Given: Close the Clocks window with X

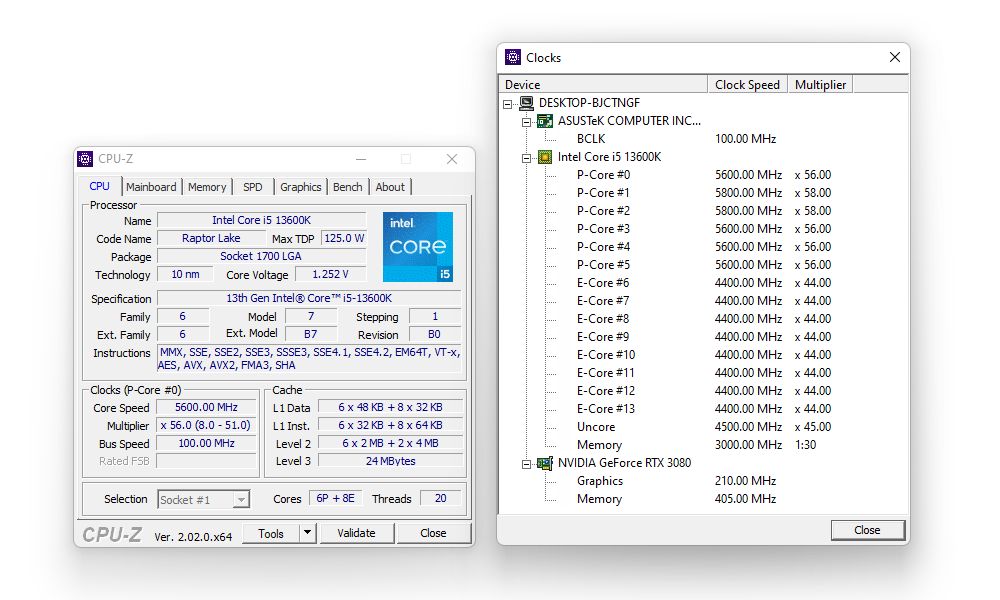Looking at the screenshot, I should click(x=895, y=57).
